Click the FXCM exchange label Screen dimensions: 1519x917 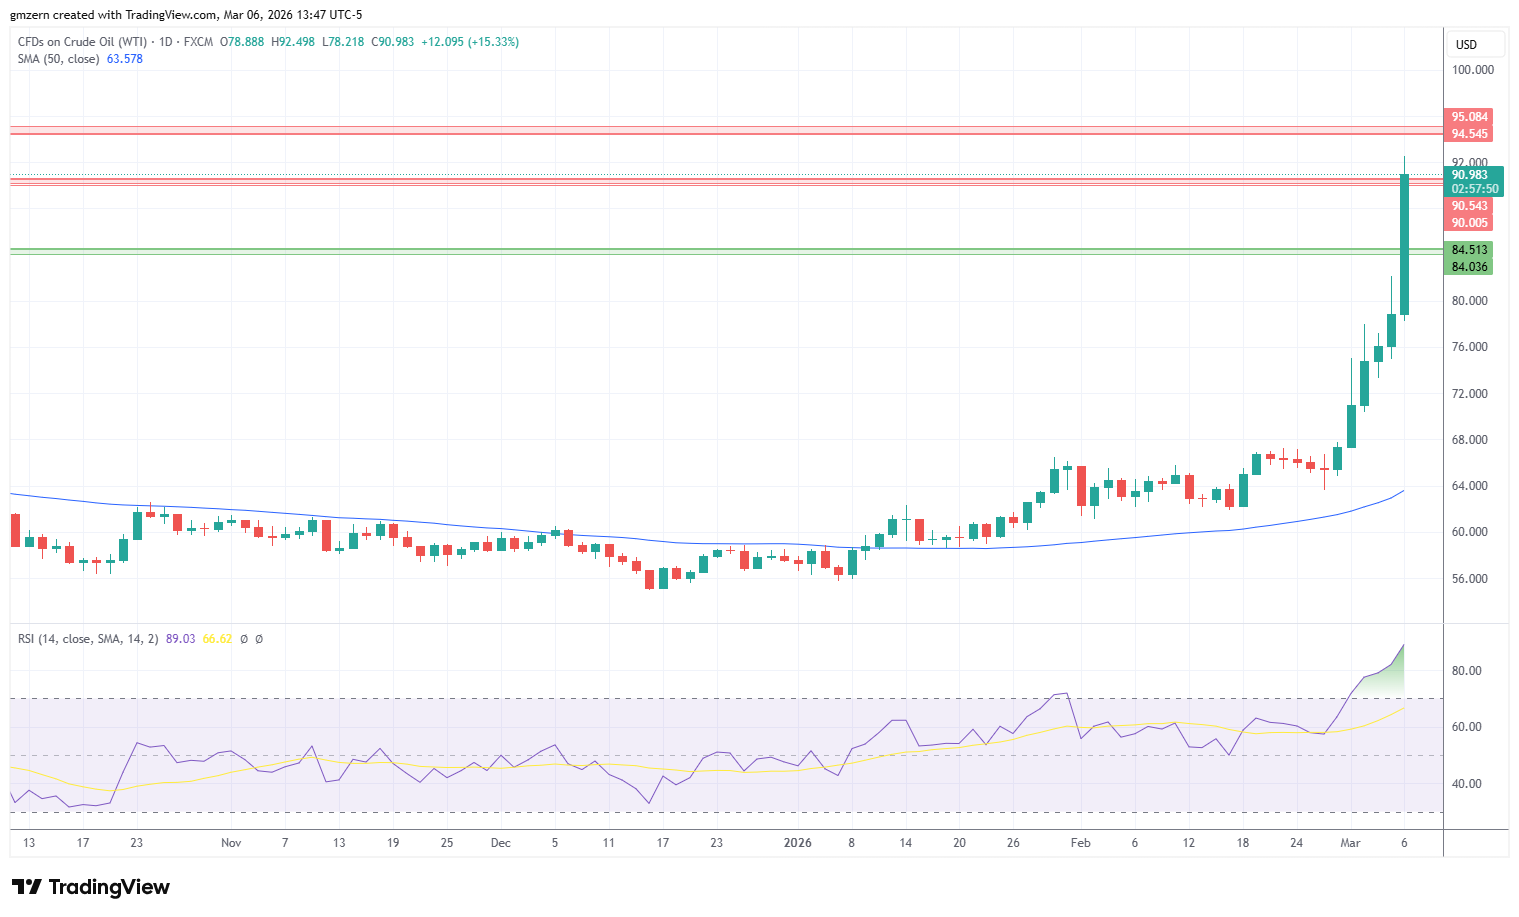coord(198,42)
